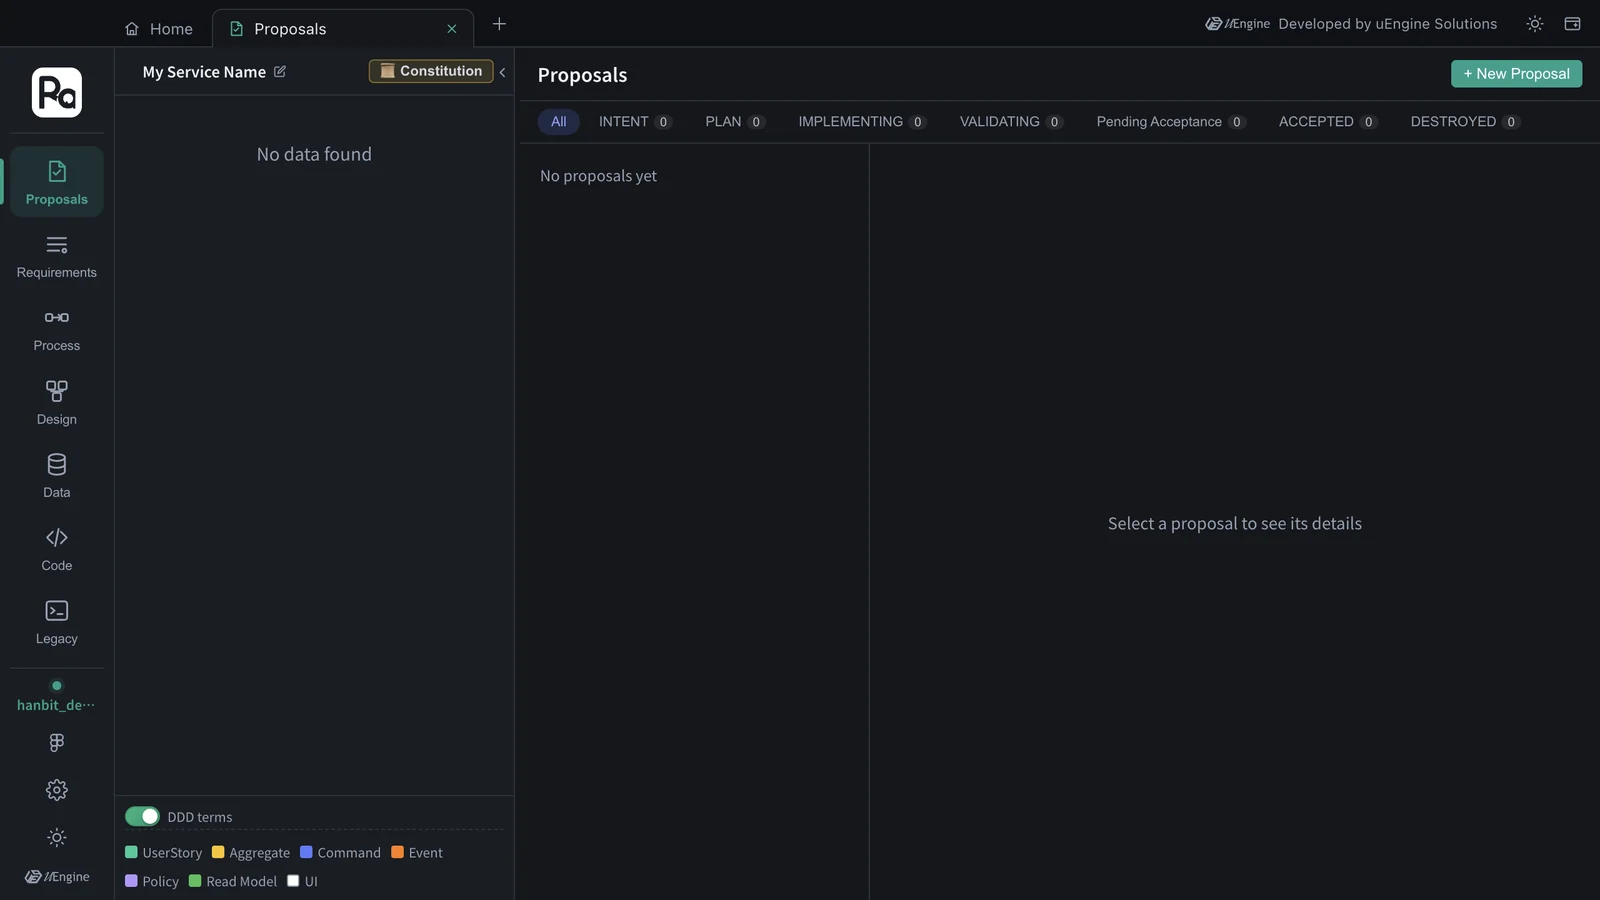
Task: Click the Command blue legend swatch
Action: click(306, 852)
